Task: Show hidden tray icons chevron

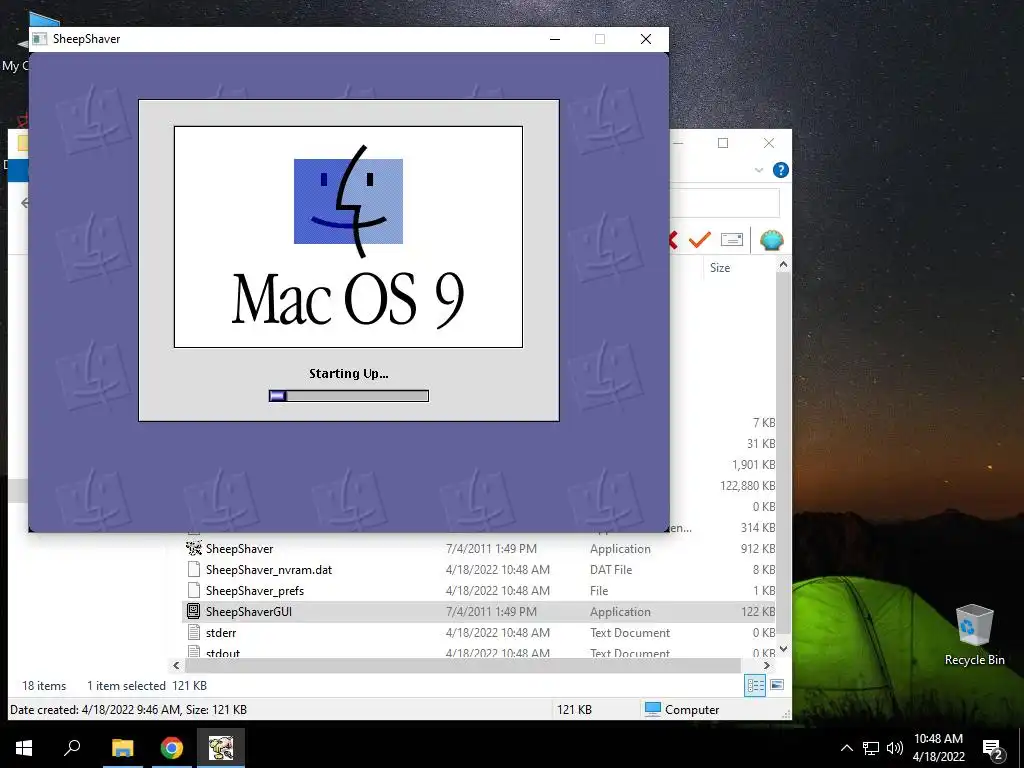Action: [x=846, y=748]
